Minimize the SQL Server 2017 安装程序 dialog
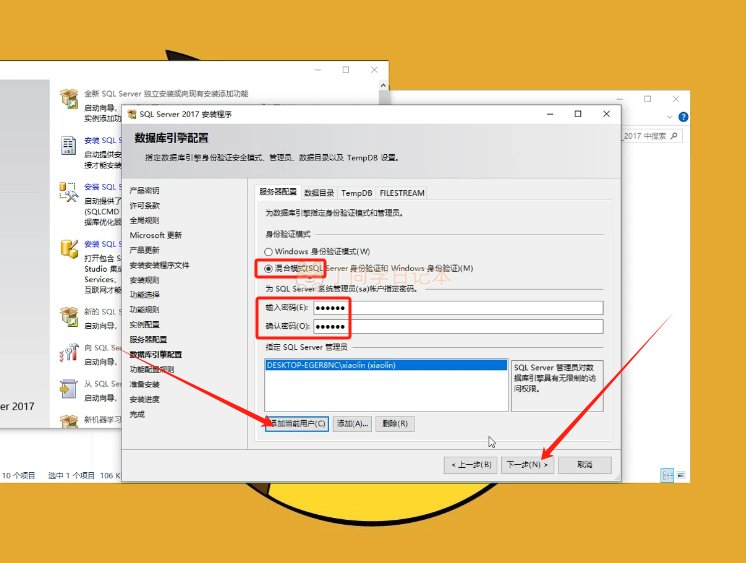This screenshot has height=563, width=746. [550, 114]
